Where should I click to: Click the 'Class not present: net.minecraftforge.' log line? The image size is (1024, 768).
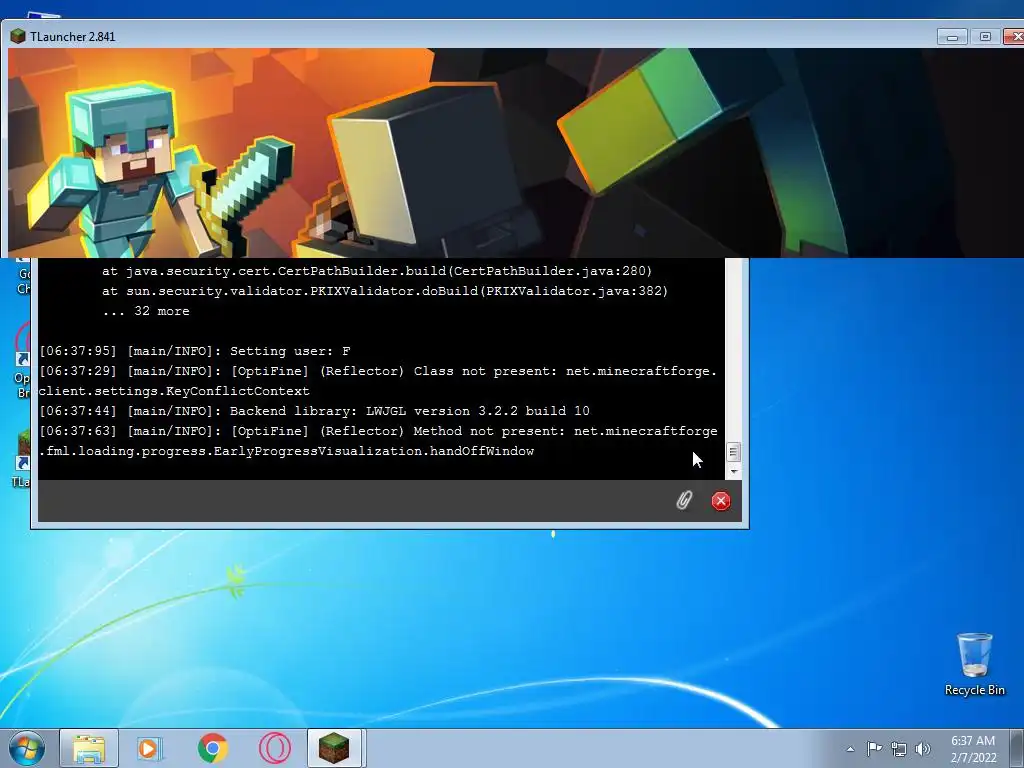pos(377,371)
